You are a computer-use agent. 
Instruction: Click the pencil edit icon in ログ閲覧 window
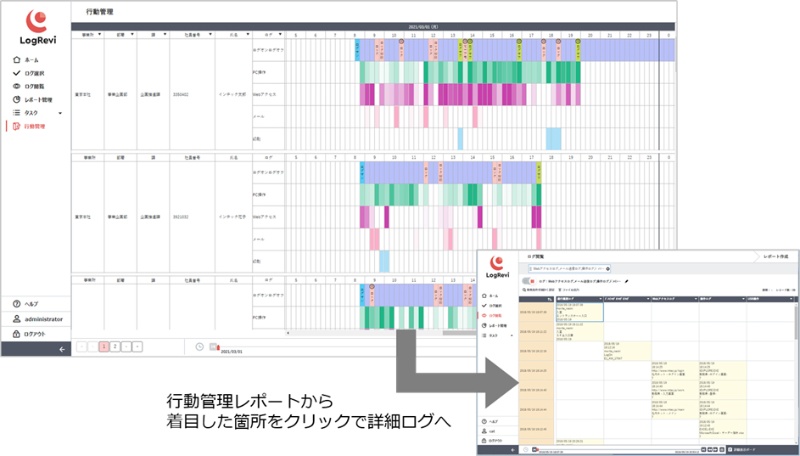(627, 281)
